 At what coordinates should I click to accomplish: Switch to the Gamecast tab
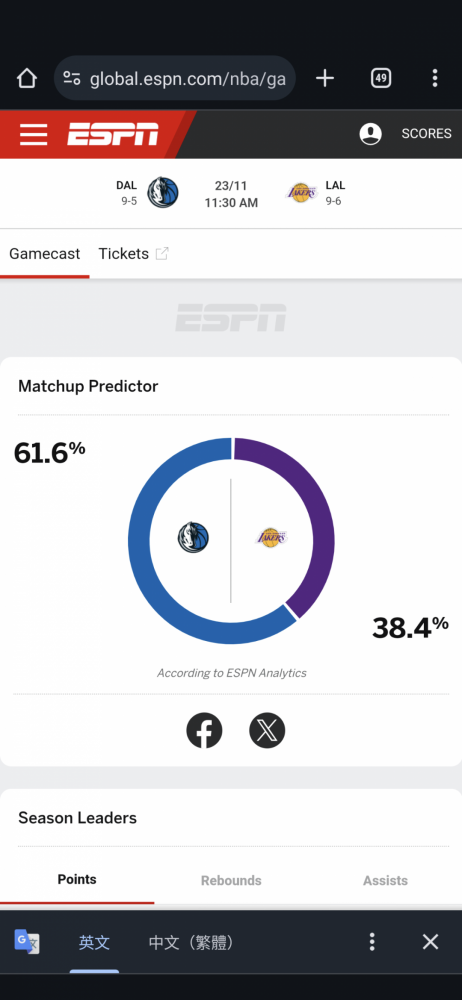45,254
